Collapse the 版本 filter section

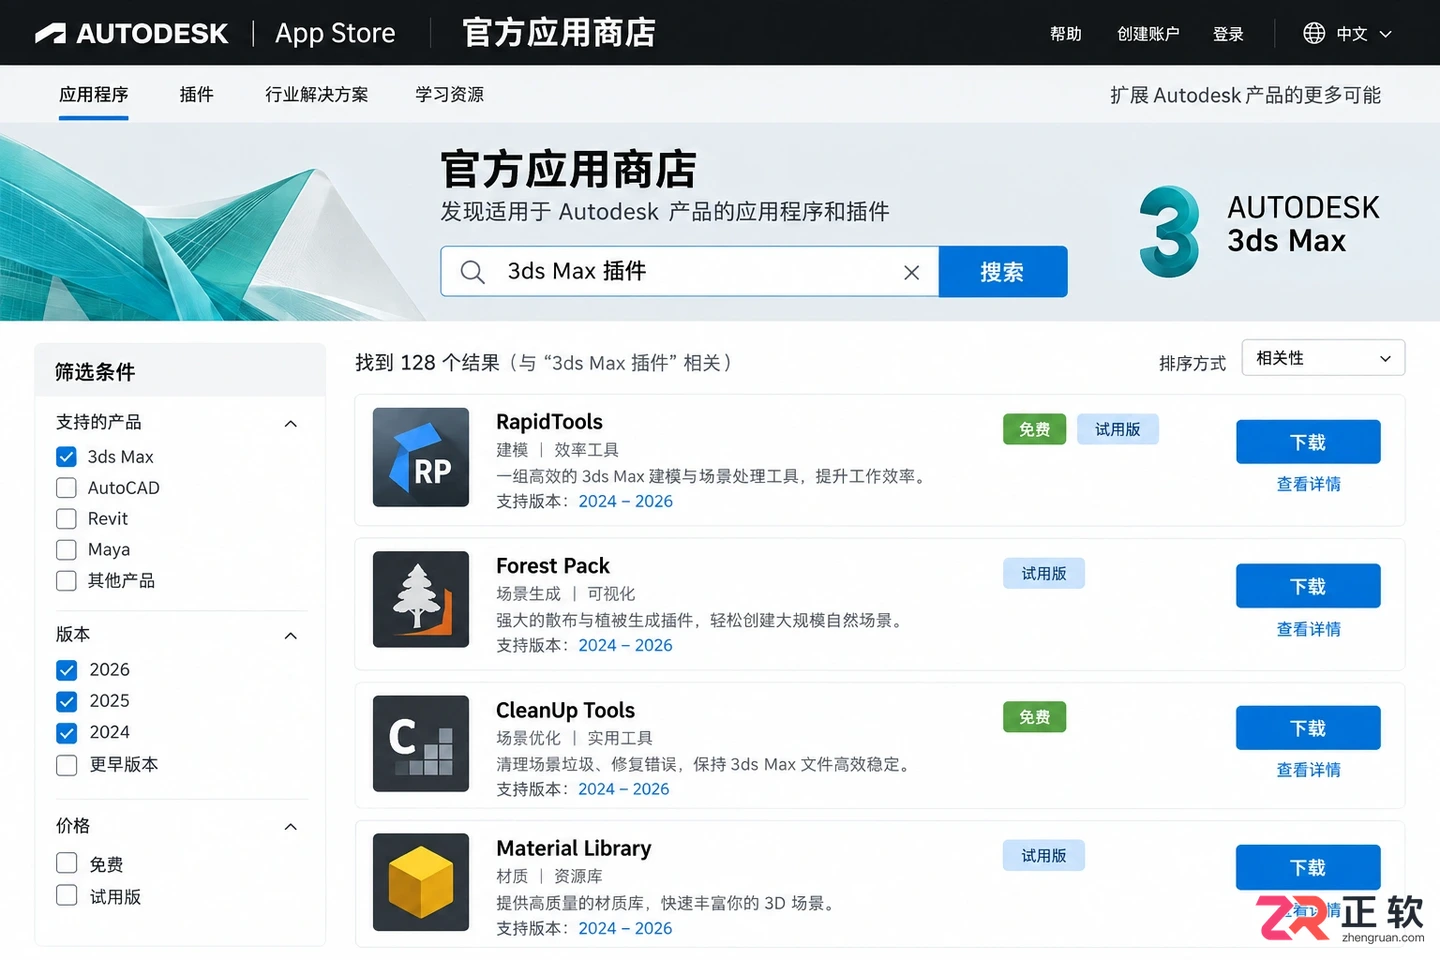click(x=291, y=636)
